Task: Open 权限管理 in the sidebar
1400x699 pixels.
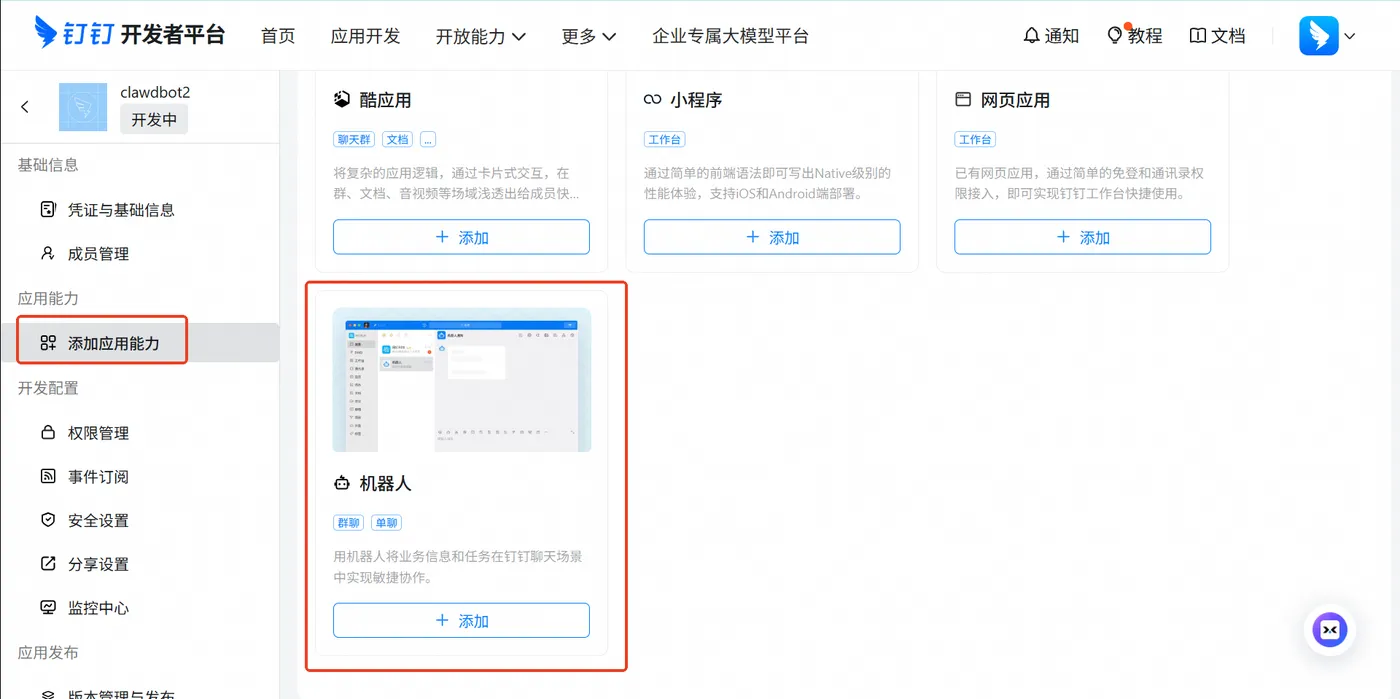Action: [140, 433]
